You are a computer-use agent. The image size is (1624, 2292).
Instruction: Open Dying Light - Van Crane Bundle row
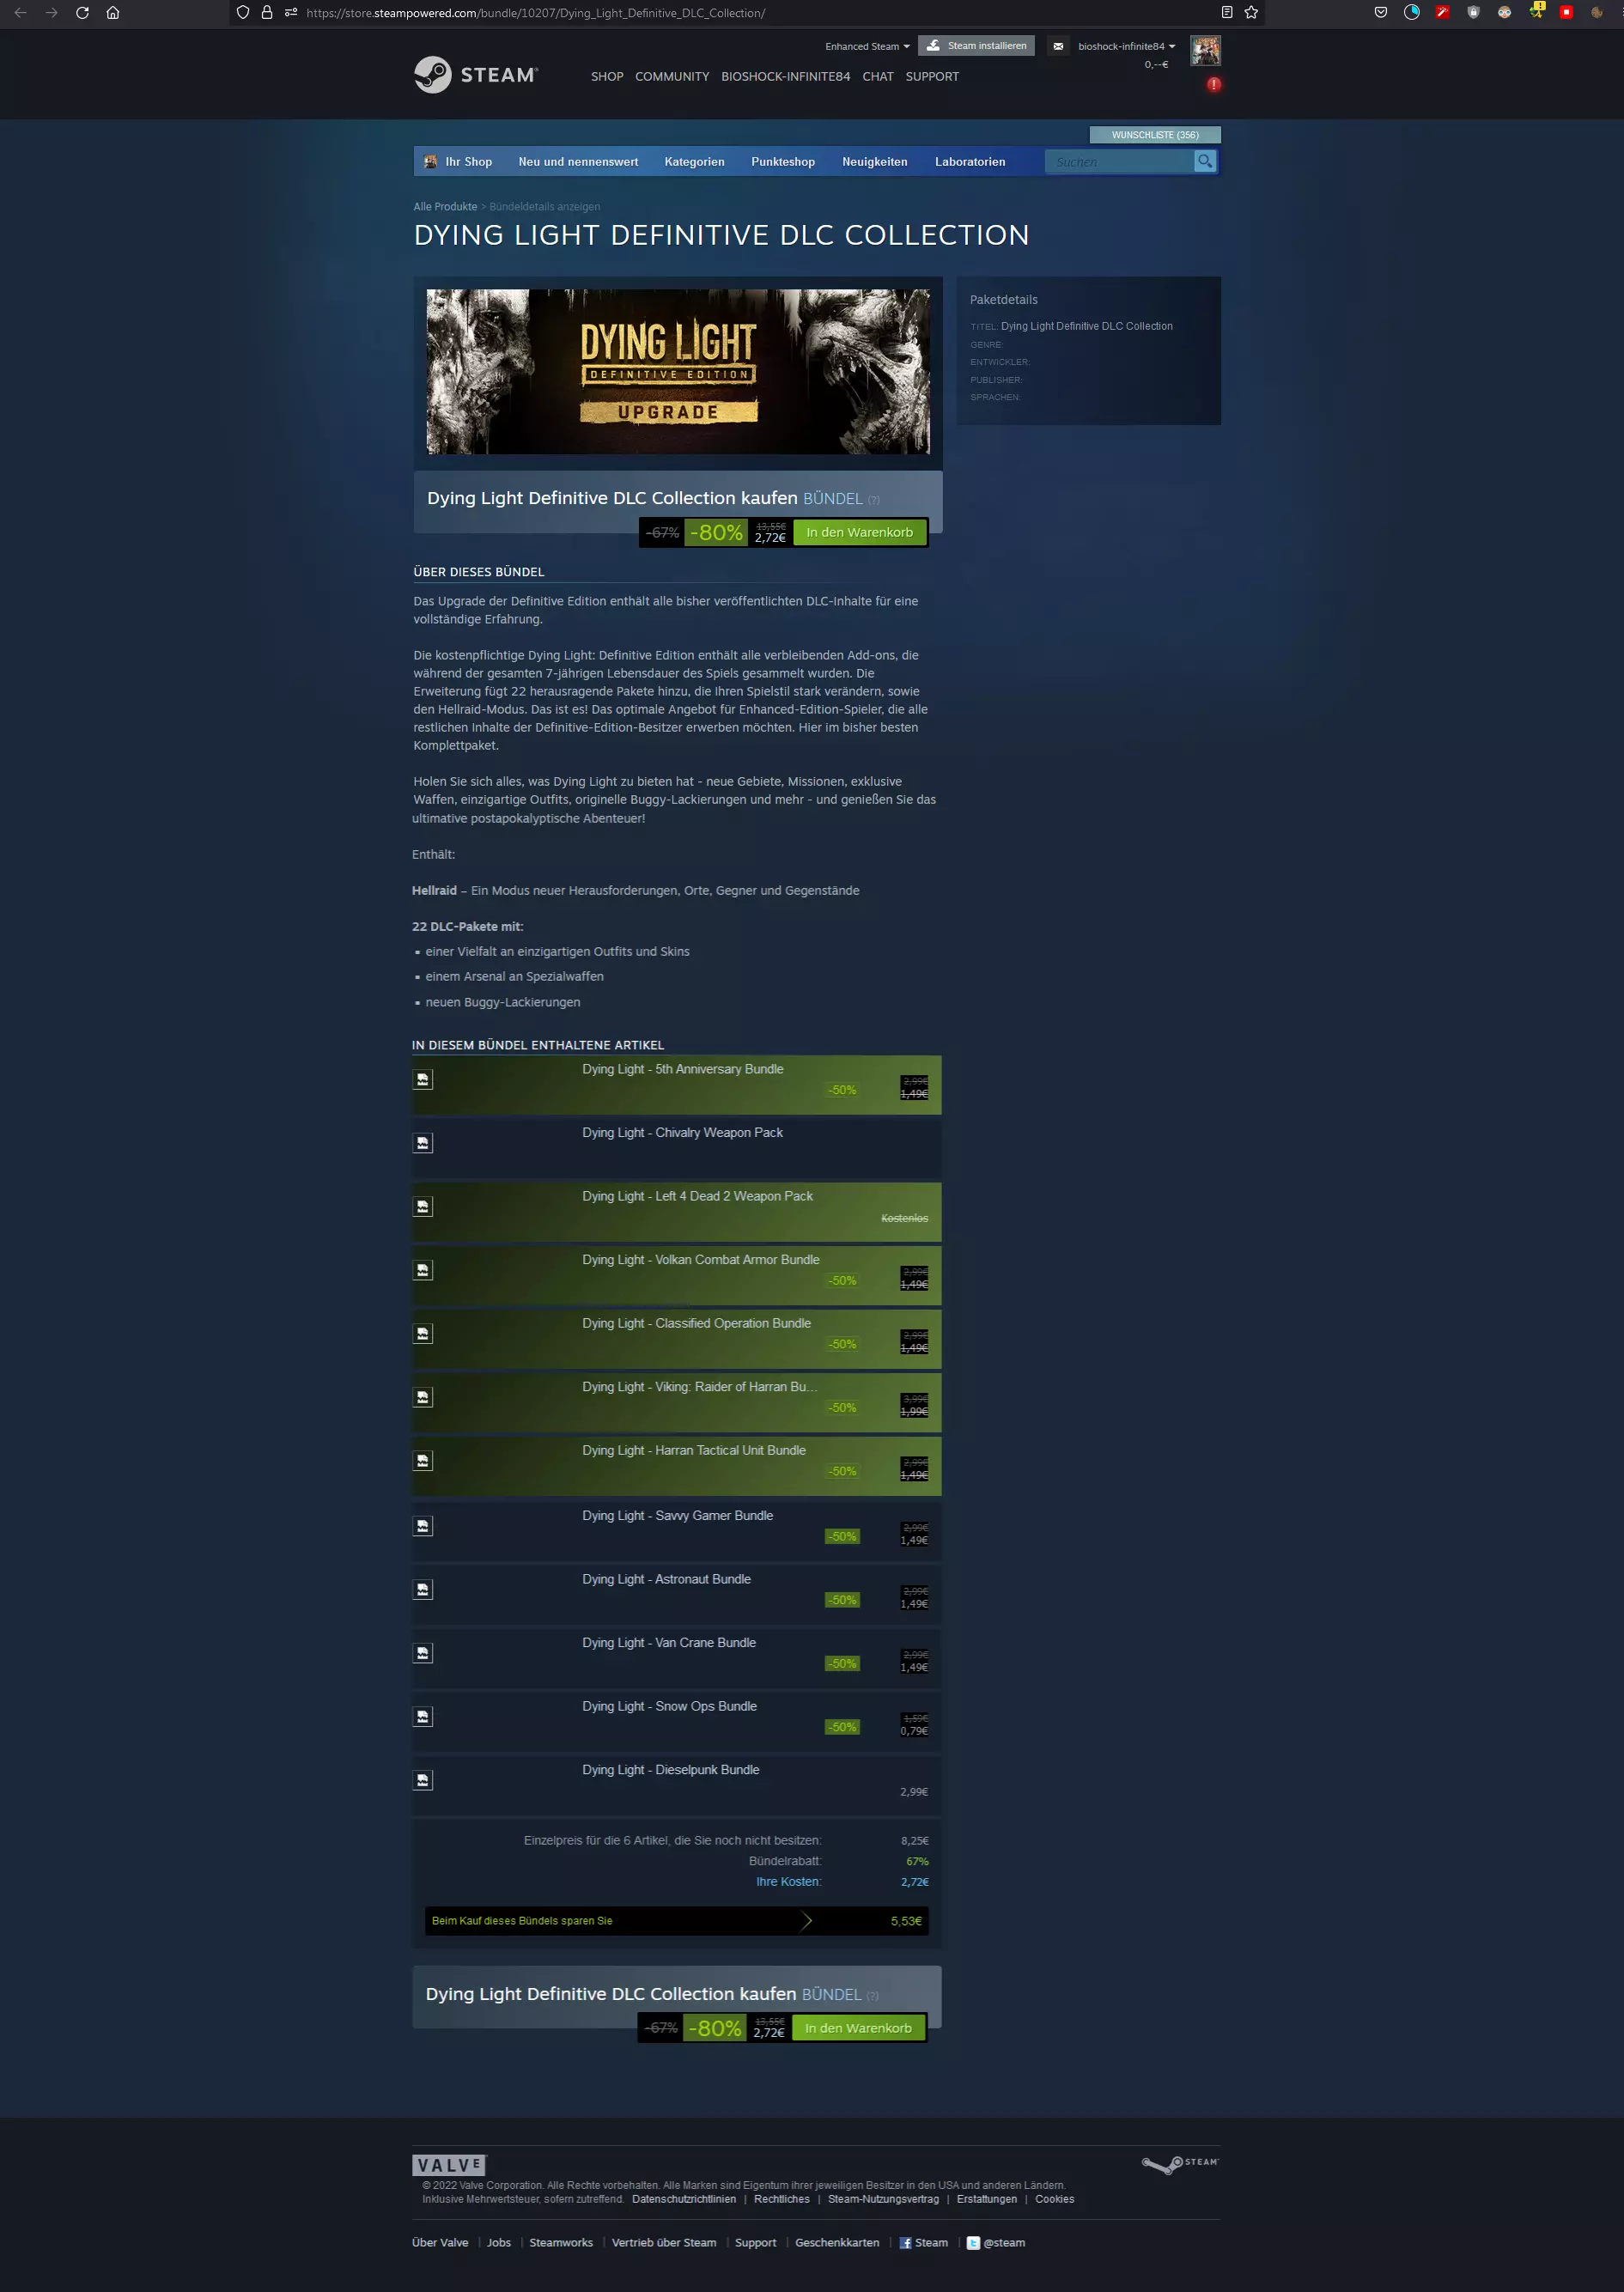tap(677, 1657)
